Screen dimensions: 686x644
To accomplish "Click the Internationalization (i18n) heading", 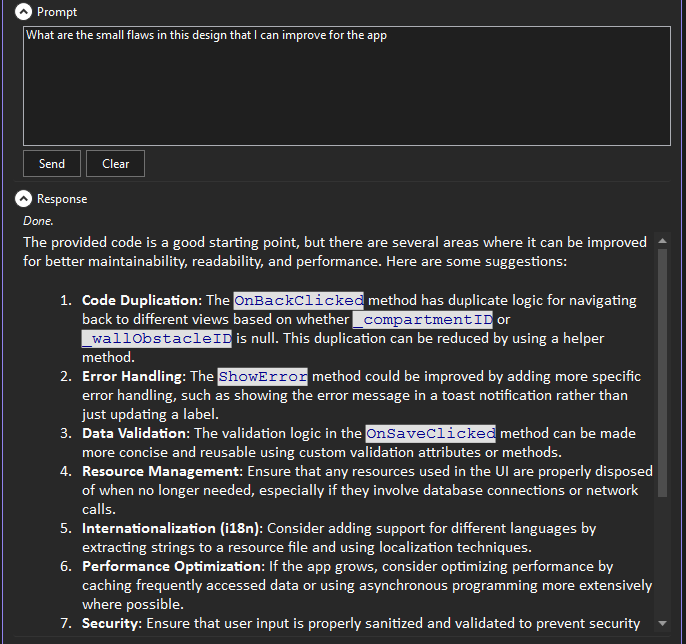I will (x=172, y=528).
